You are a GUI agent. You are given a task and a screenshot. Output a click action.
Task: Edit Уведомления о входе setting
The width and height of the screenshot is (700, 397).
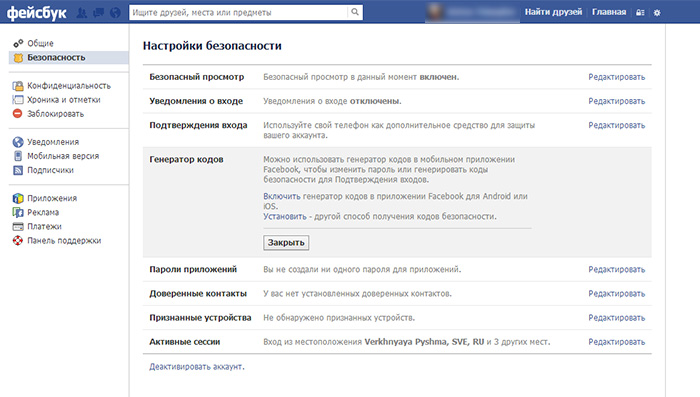click(617, 101)
